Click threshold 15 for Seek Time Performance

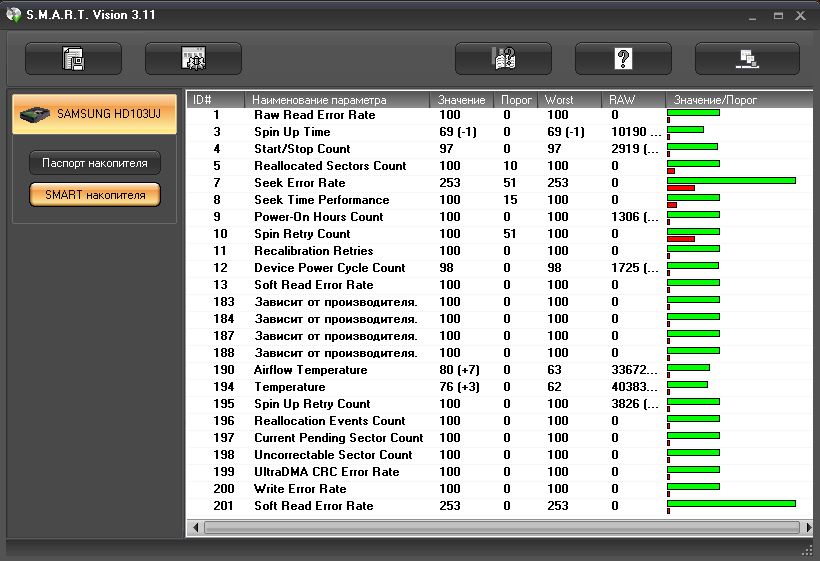click(510, 200)
